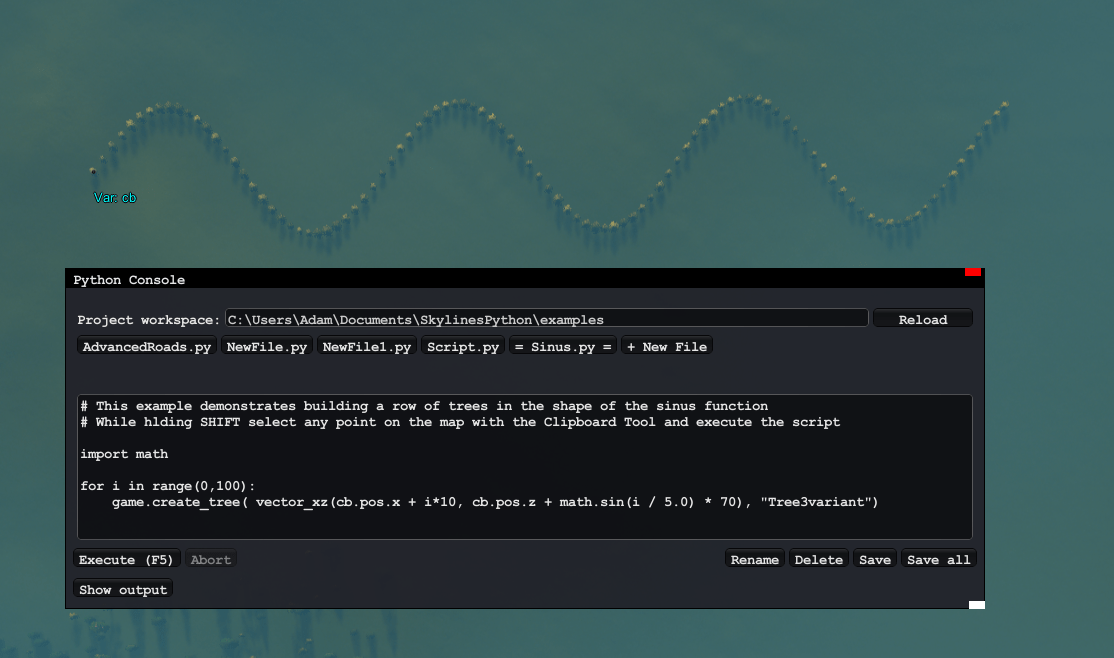
Task: Place the cursor on the 'import math' line
Action: [x=125, y=454]
